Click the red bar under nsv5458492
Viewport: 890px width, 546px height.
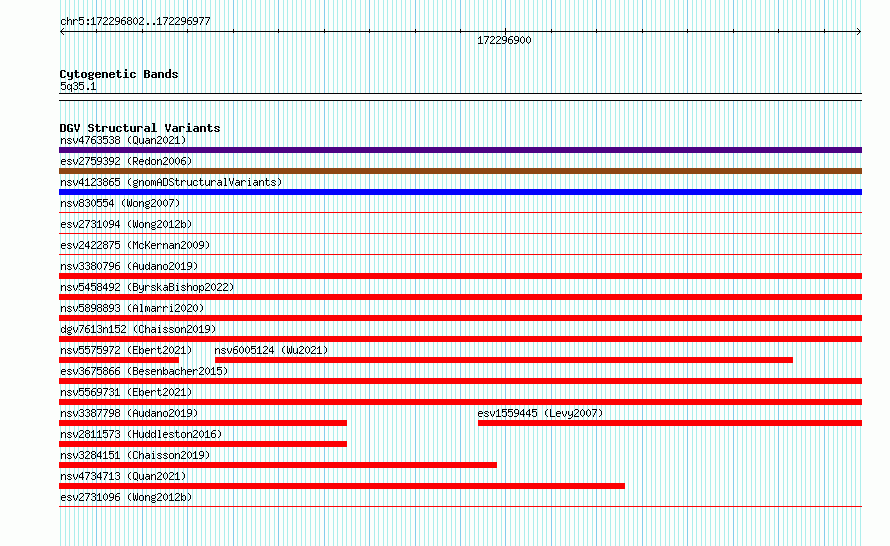460,297
